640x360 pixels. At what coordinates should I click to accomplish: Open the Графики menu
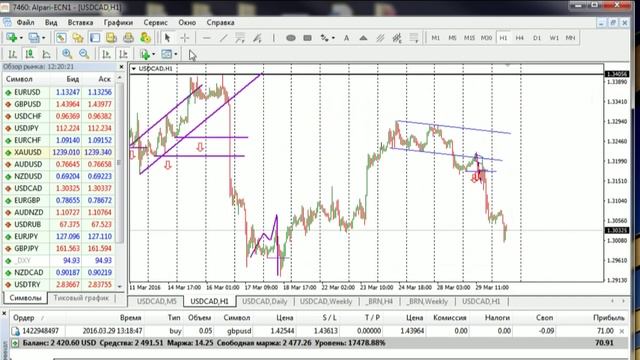point(118,22)
